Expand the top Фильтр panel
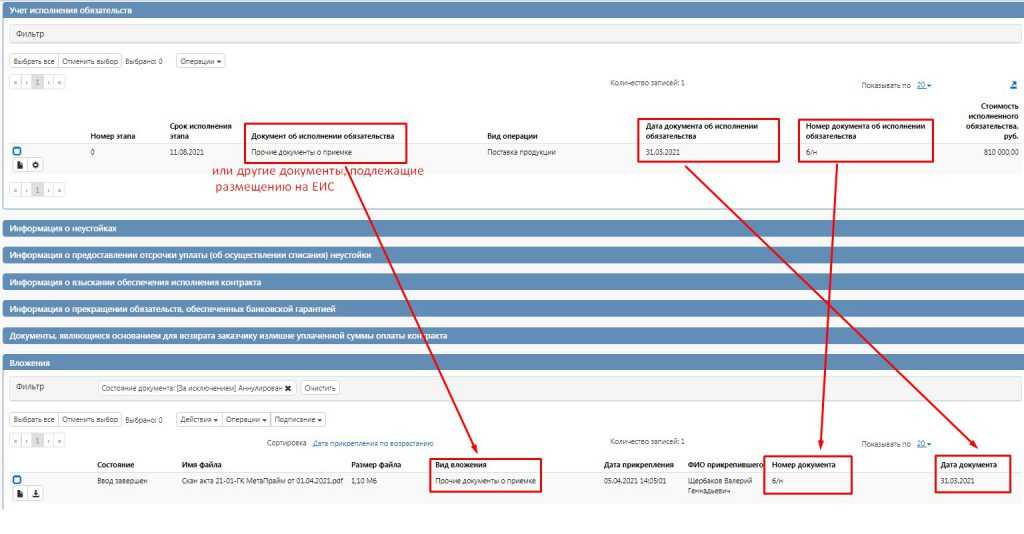Screen dimensions: 1024x534 coord(515,34)
